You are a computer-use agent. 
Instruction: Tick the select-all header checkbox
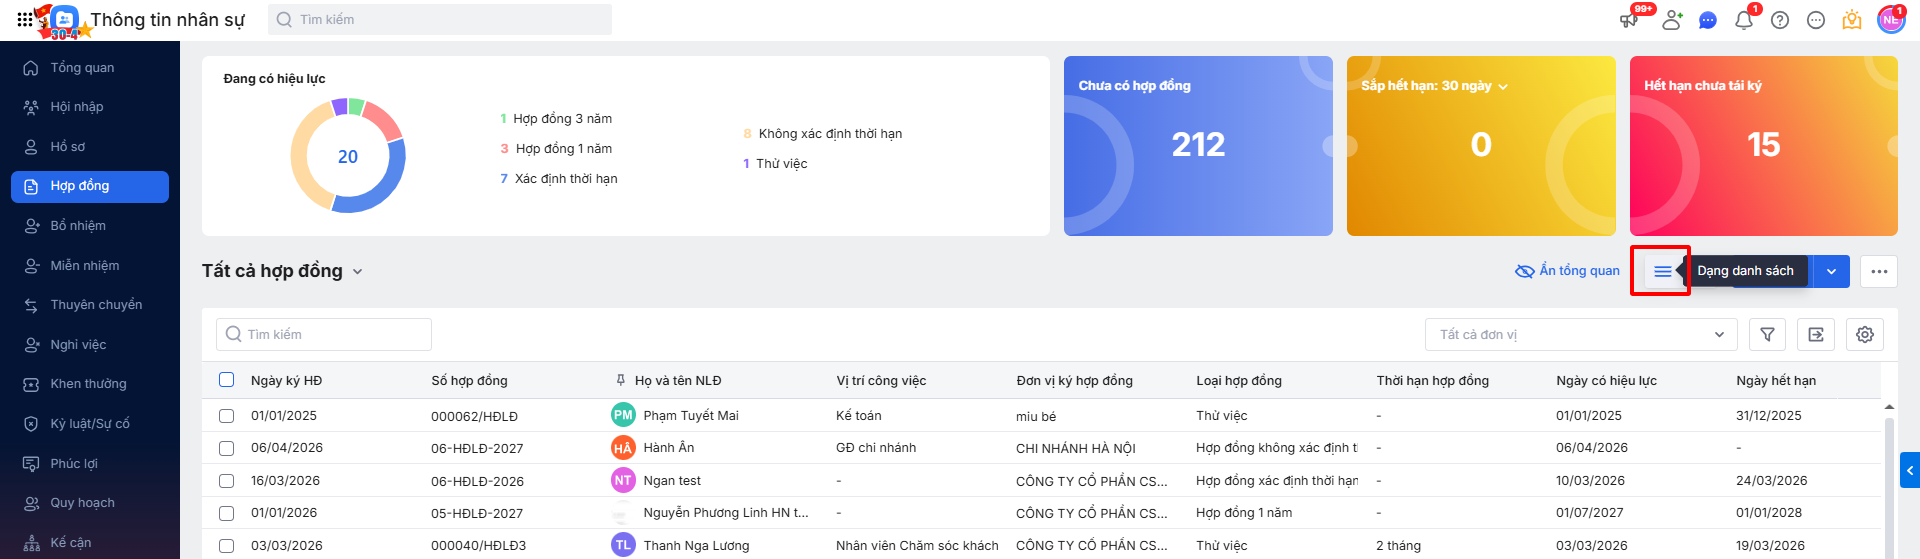(227, 380)
